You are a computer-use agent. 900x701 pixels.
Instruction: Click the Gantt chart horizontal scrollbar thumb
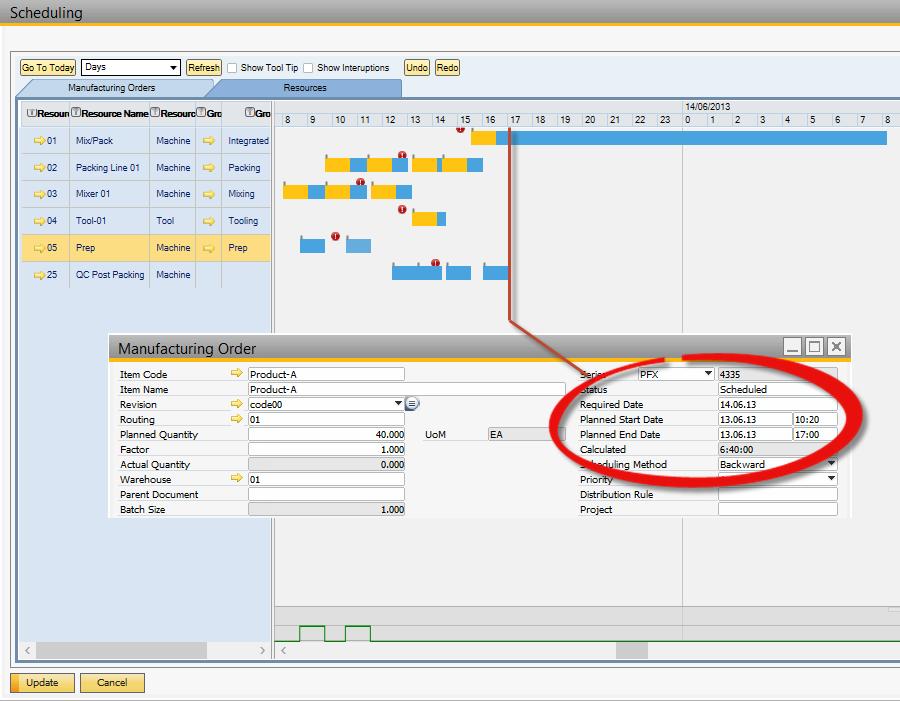tap(631, 650)
